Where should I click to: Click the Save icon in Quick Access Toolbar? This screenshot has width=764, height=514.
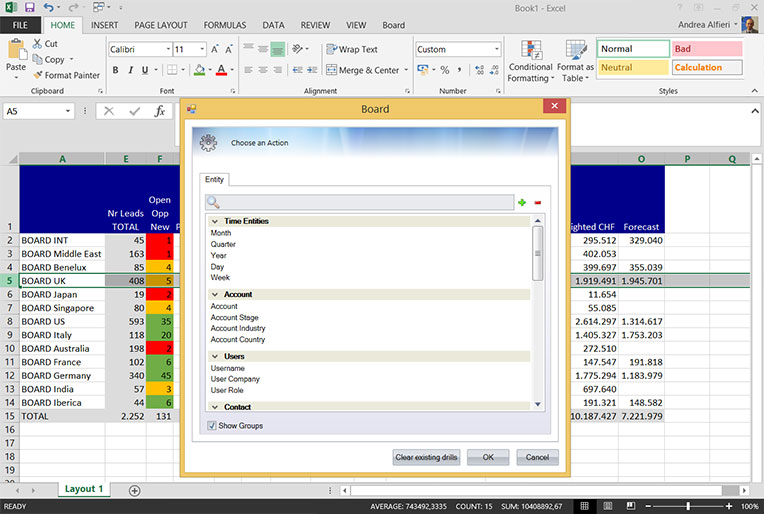tap(30, 7)
